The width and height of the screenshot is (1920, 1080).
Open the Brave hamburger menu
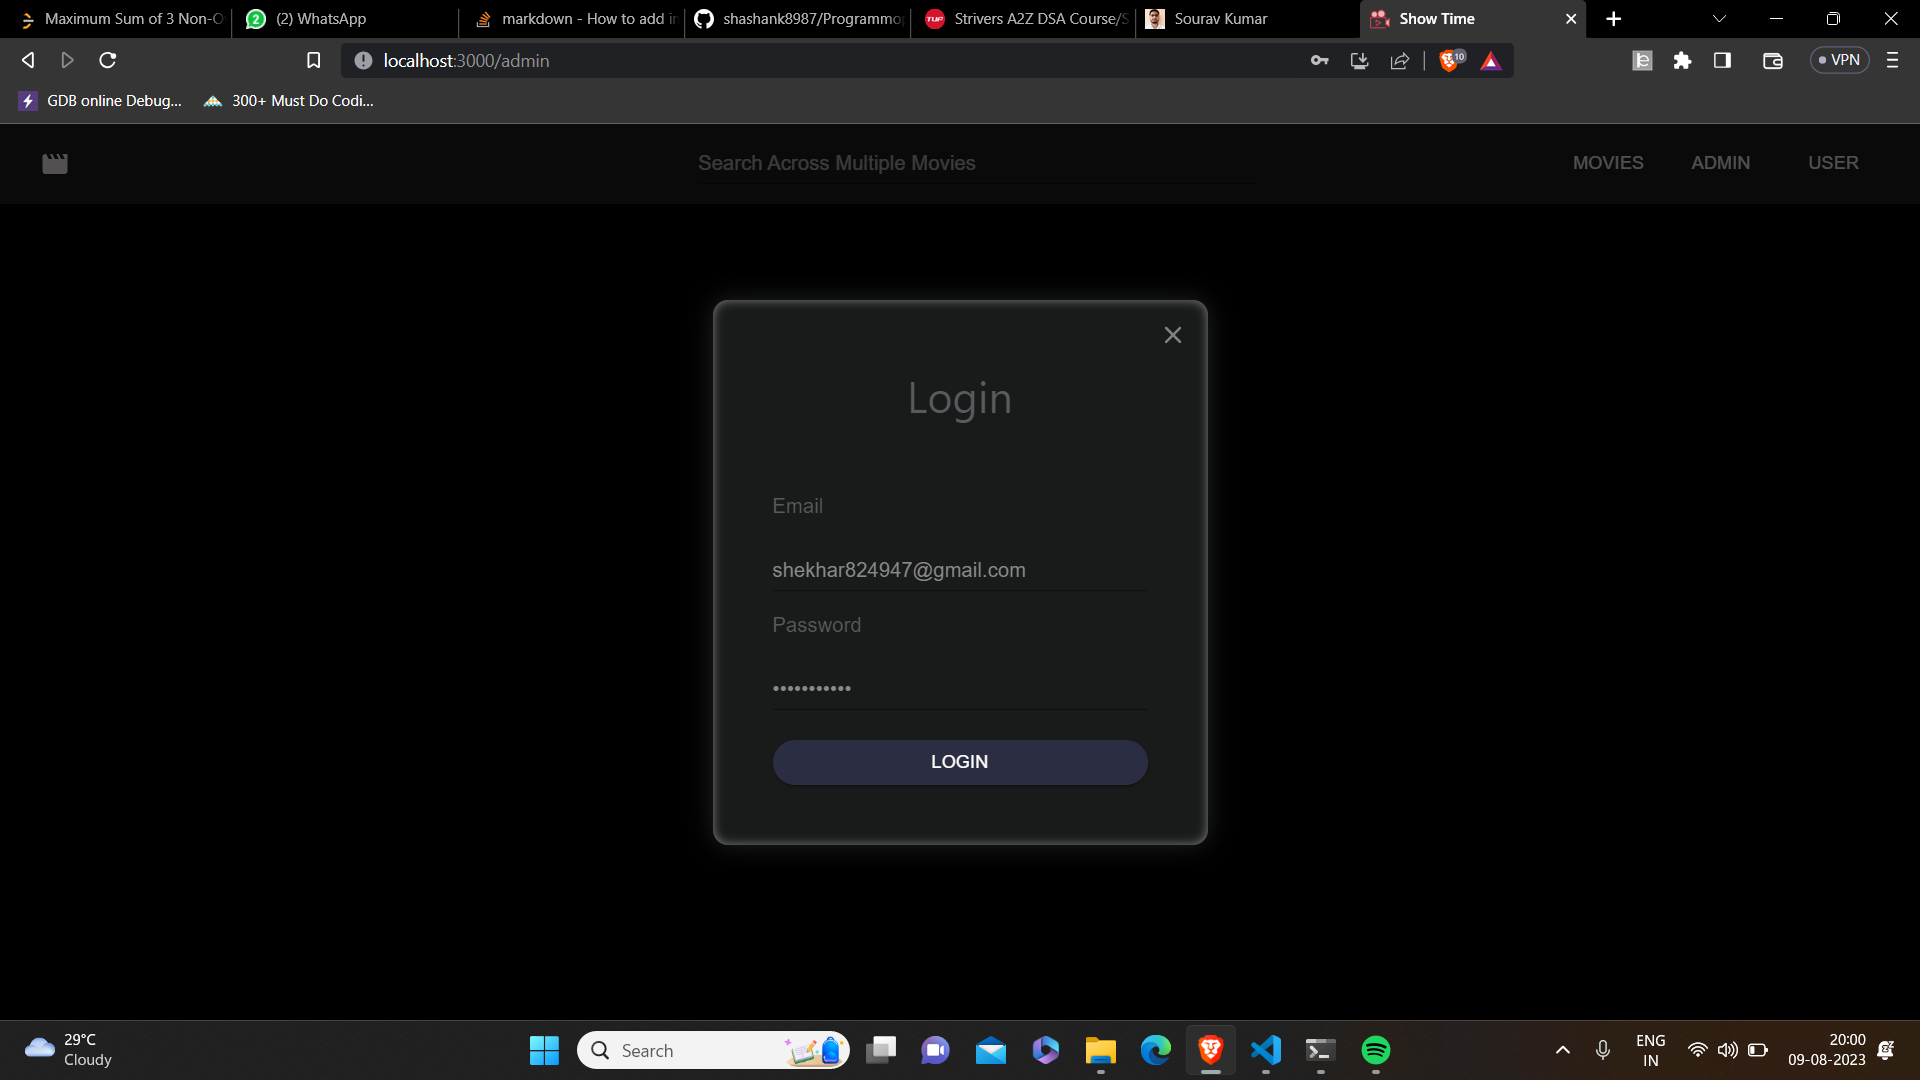1892,61
